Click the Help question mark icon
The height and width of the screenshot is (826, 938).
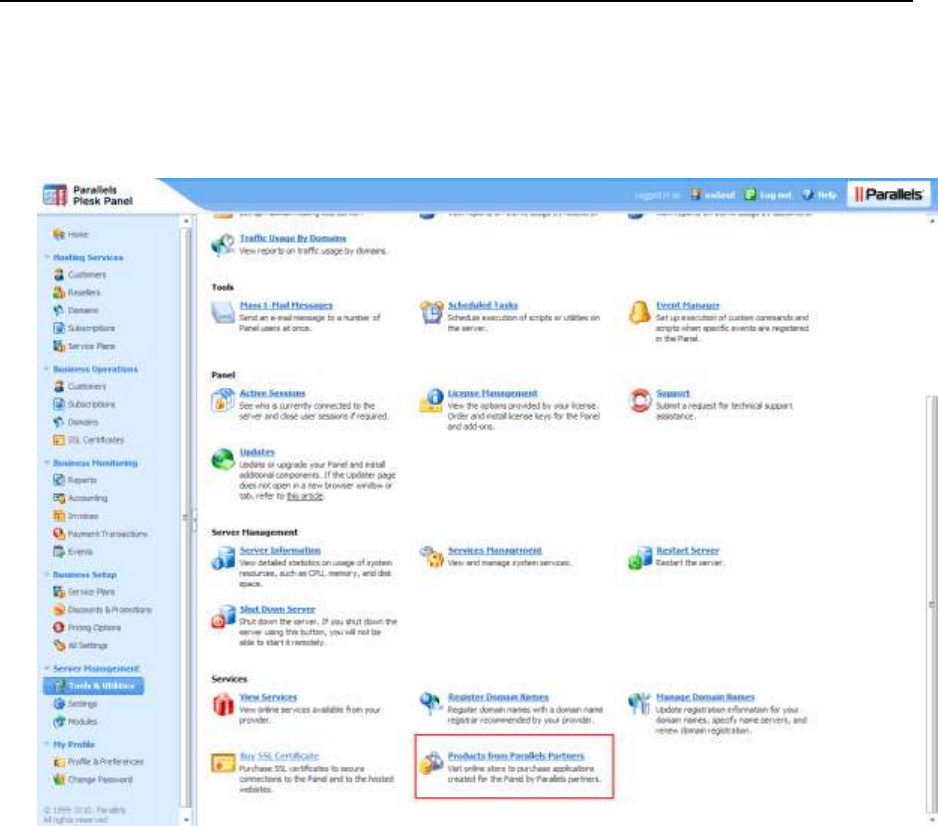pos(808,194)
